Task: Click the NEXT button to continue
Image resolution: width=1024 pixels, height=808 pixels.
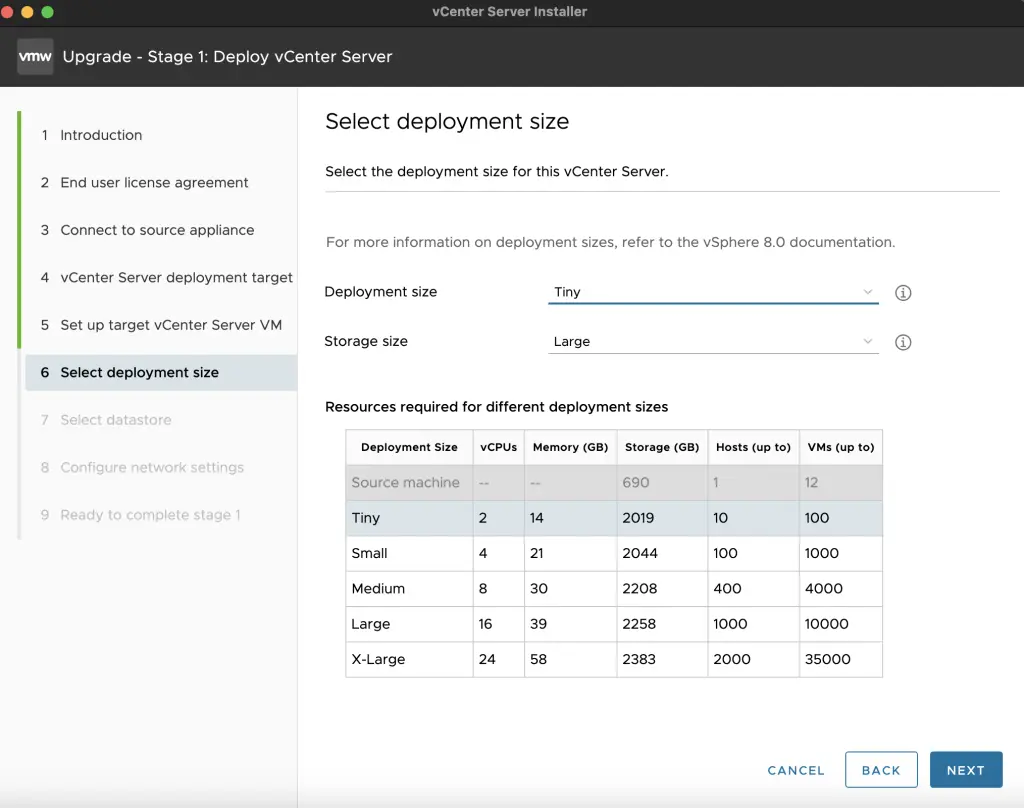Action: 965,770
